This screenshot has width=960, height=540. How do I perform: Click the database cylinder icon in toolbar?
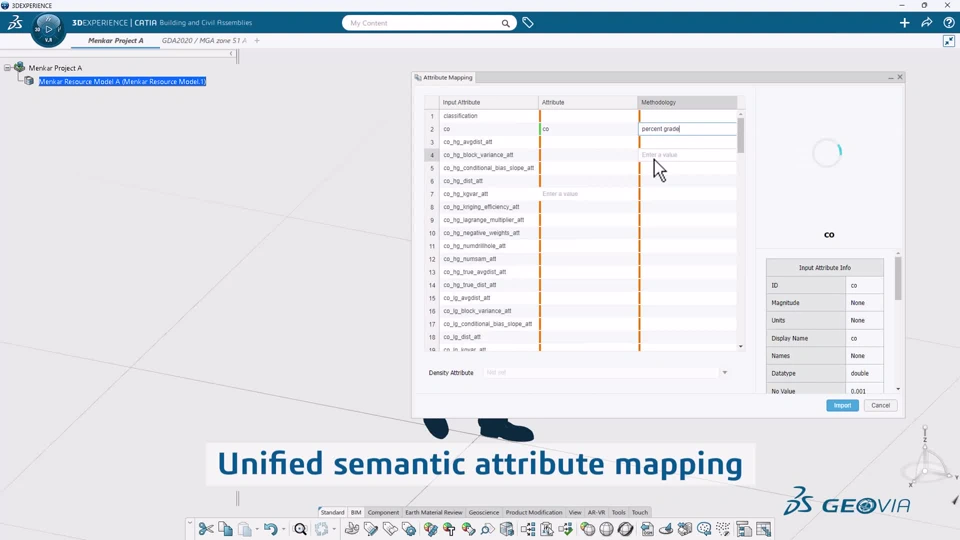coord(507,529)
